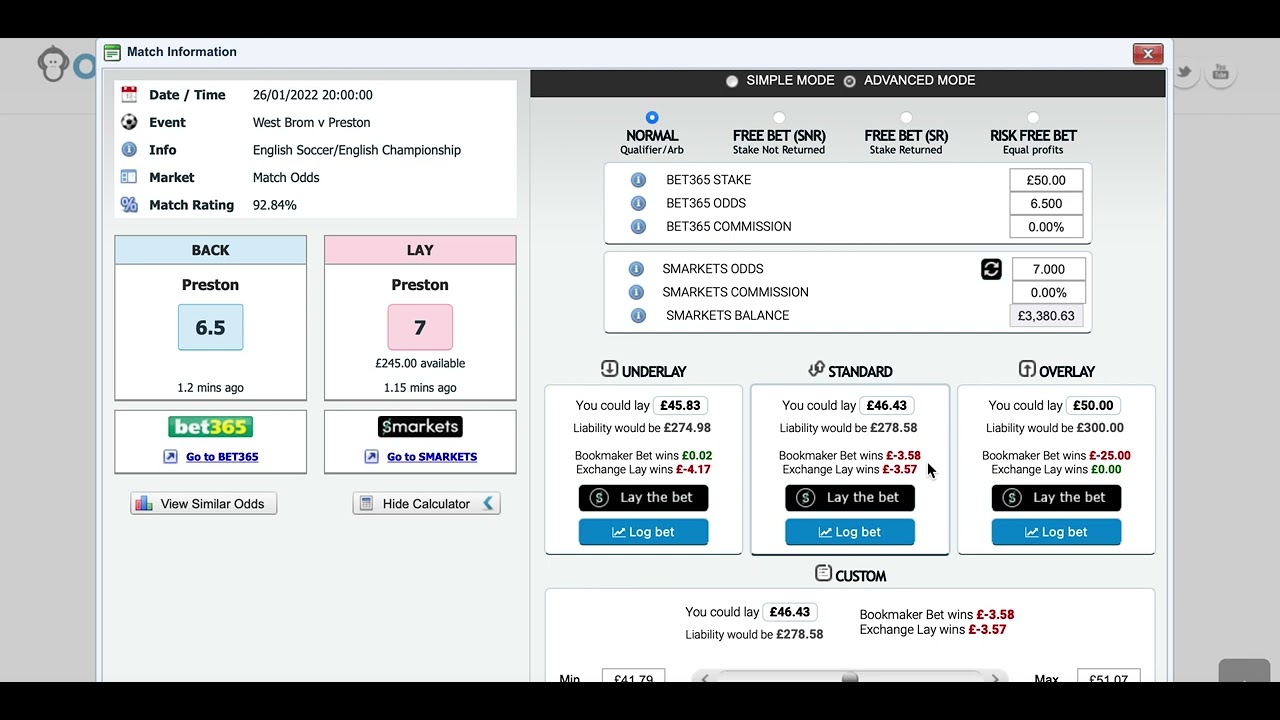Log the Overlay bet
Screen dimensions: 1280x720
(1056, 532)
